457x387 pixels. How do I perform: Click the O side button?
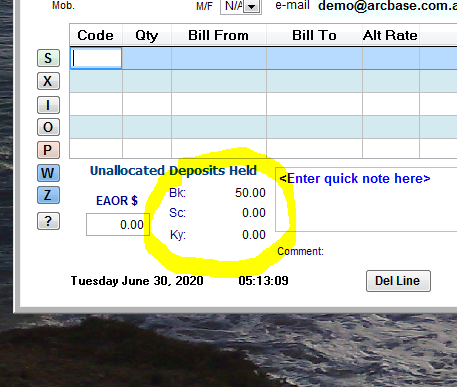[48, 127]
